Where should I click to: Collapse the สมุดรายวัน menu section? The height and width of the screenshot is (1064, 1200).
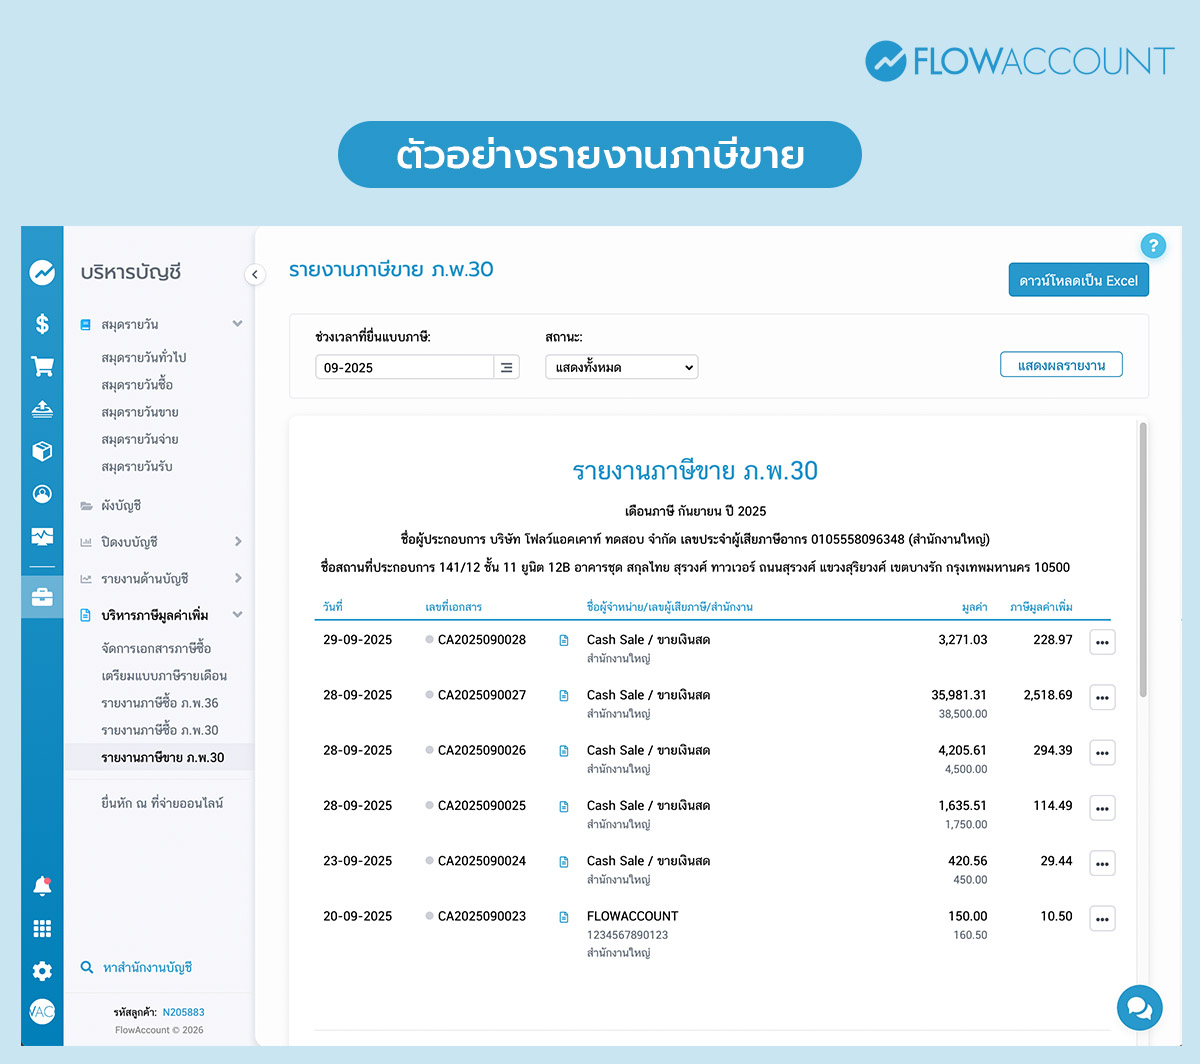(x=237, y=324)
